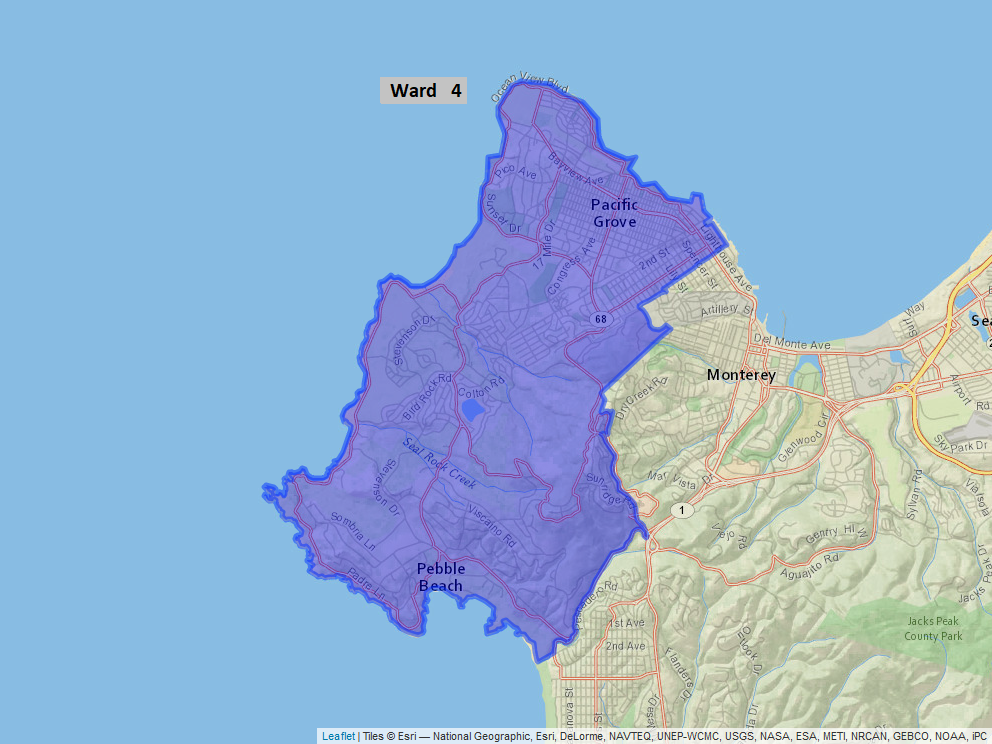Click the Bird Rock Rd label

[x=427, y=396]
